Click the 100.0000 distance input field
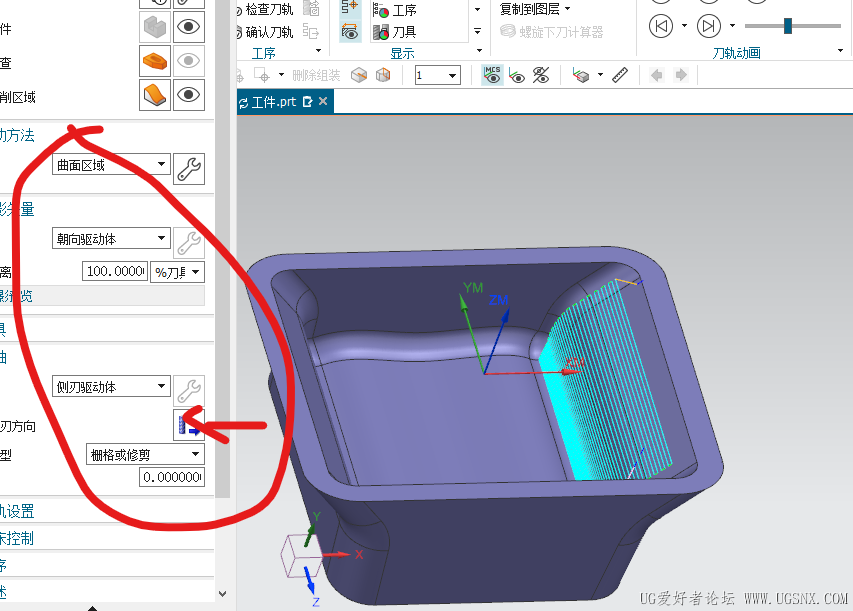The image size is (853, 611). coord(115,271)
